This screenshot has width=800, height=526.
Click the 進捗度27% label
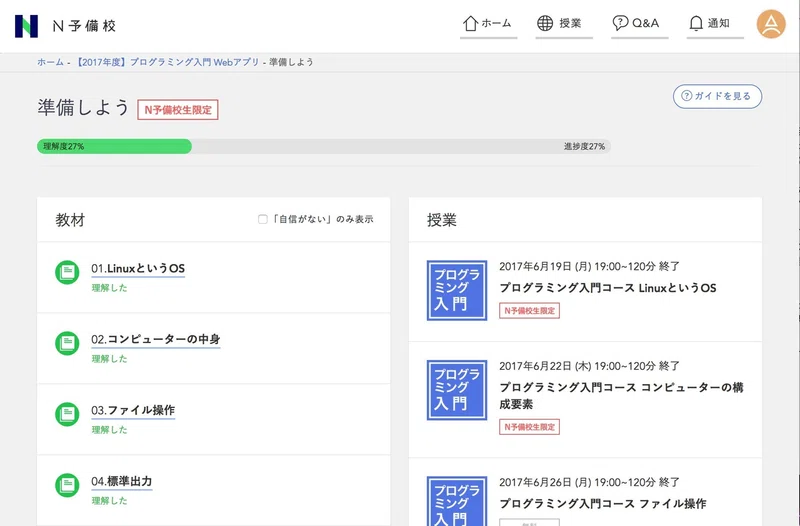584,146
